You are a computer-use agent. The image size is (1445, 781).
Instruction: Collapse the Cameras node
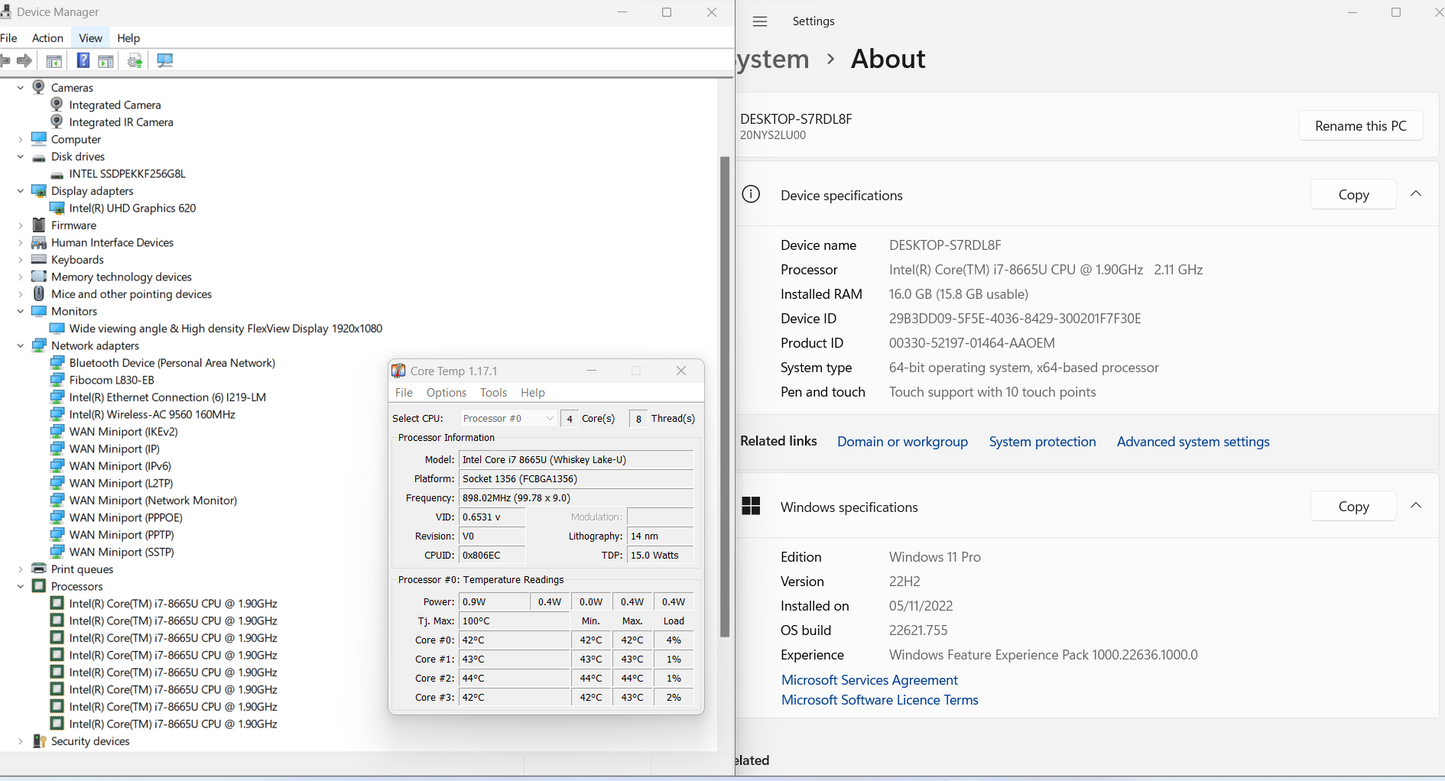tap(20, 87)
